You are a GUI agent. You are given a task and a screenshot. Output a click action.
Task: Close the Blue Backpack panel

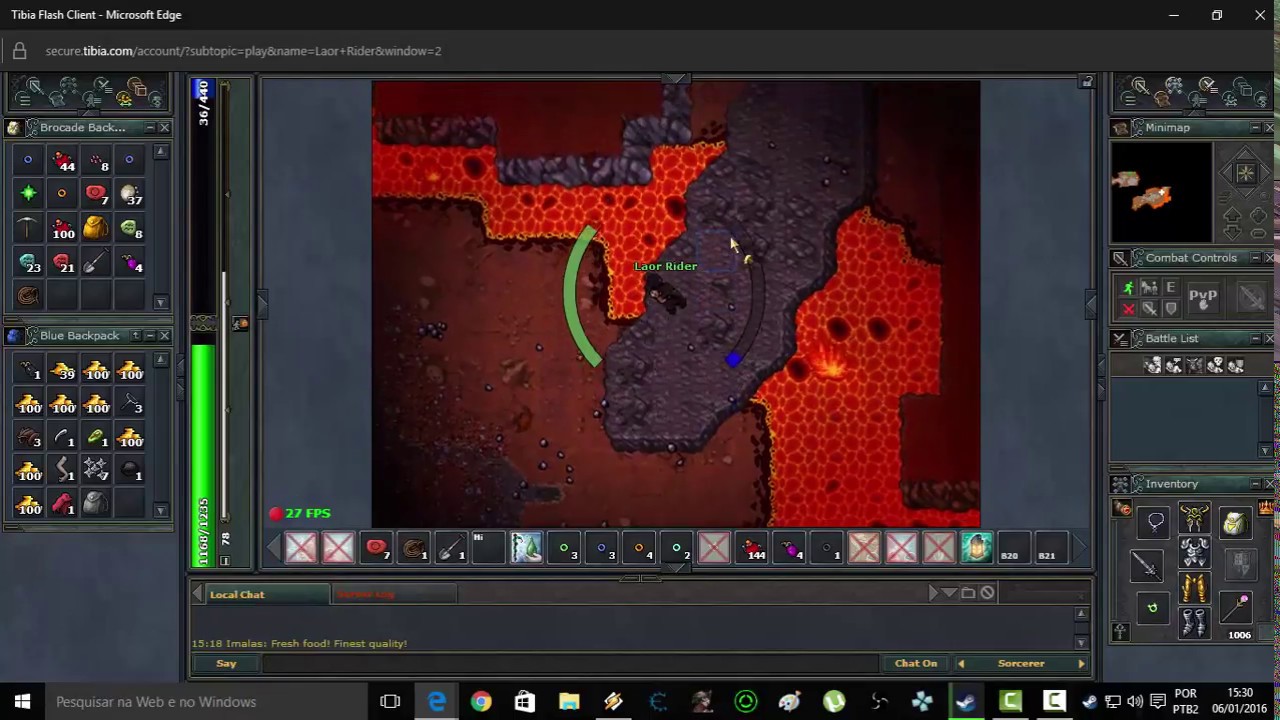[164, 335]
